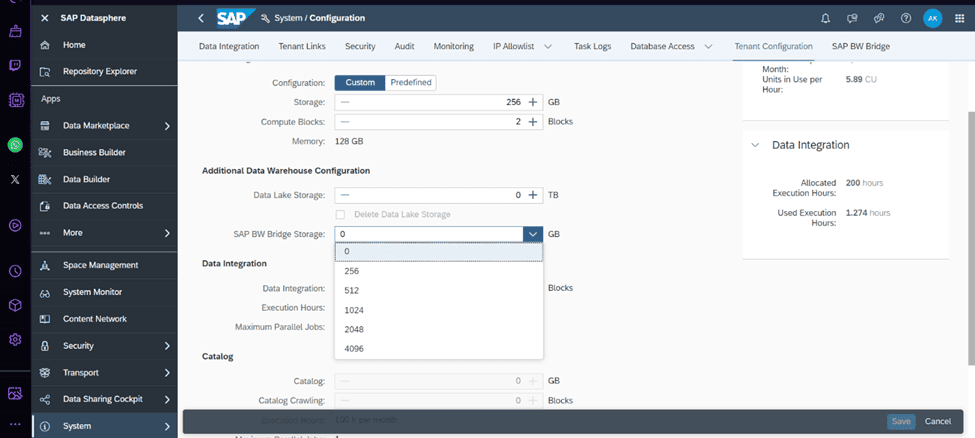Open notifications bell
The width and height of the screenshot is (975, 438).
(x=826, y=18)
